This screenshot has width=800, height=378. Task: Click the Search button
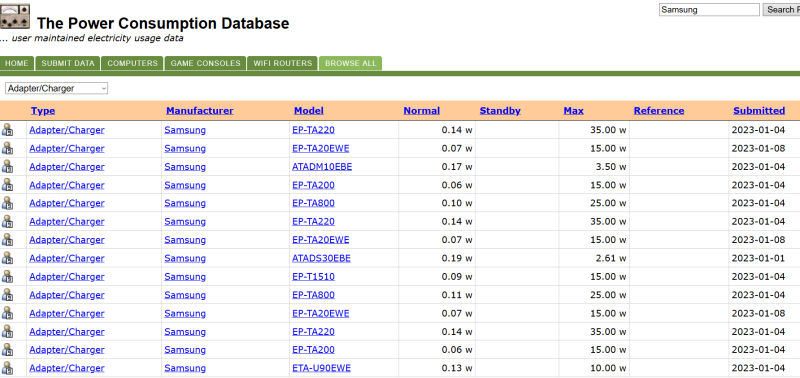pyautogui.click(x=781, y=10)
